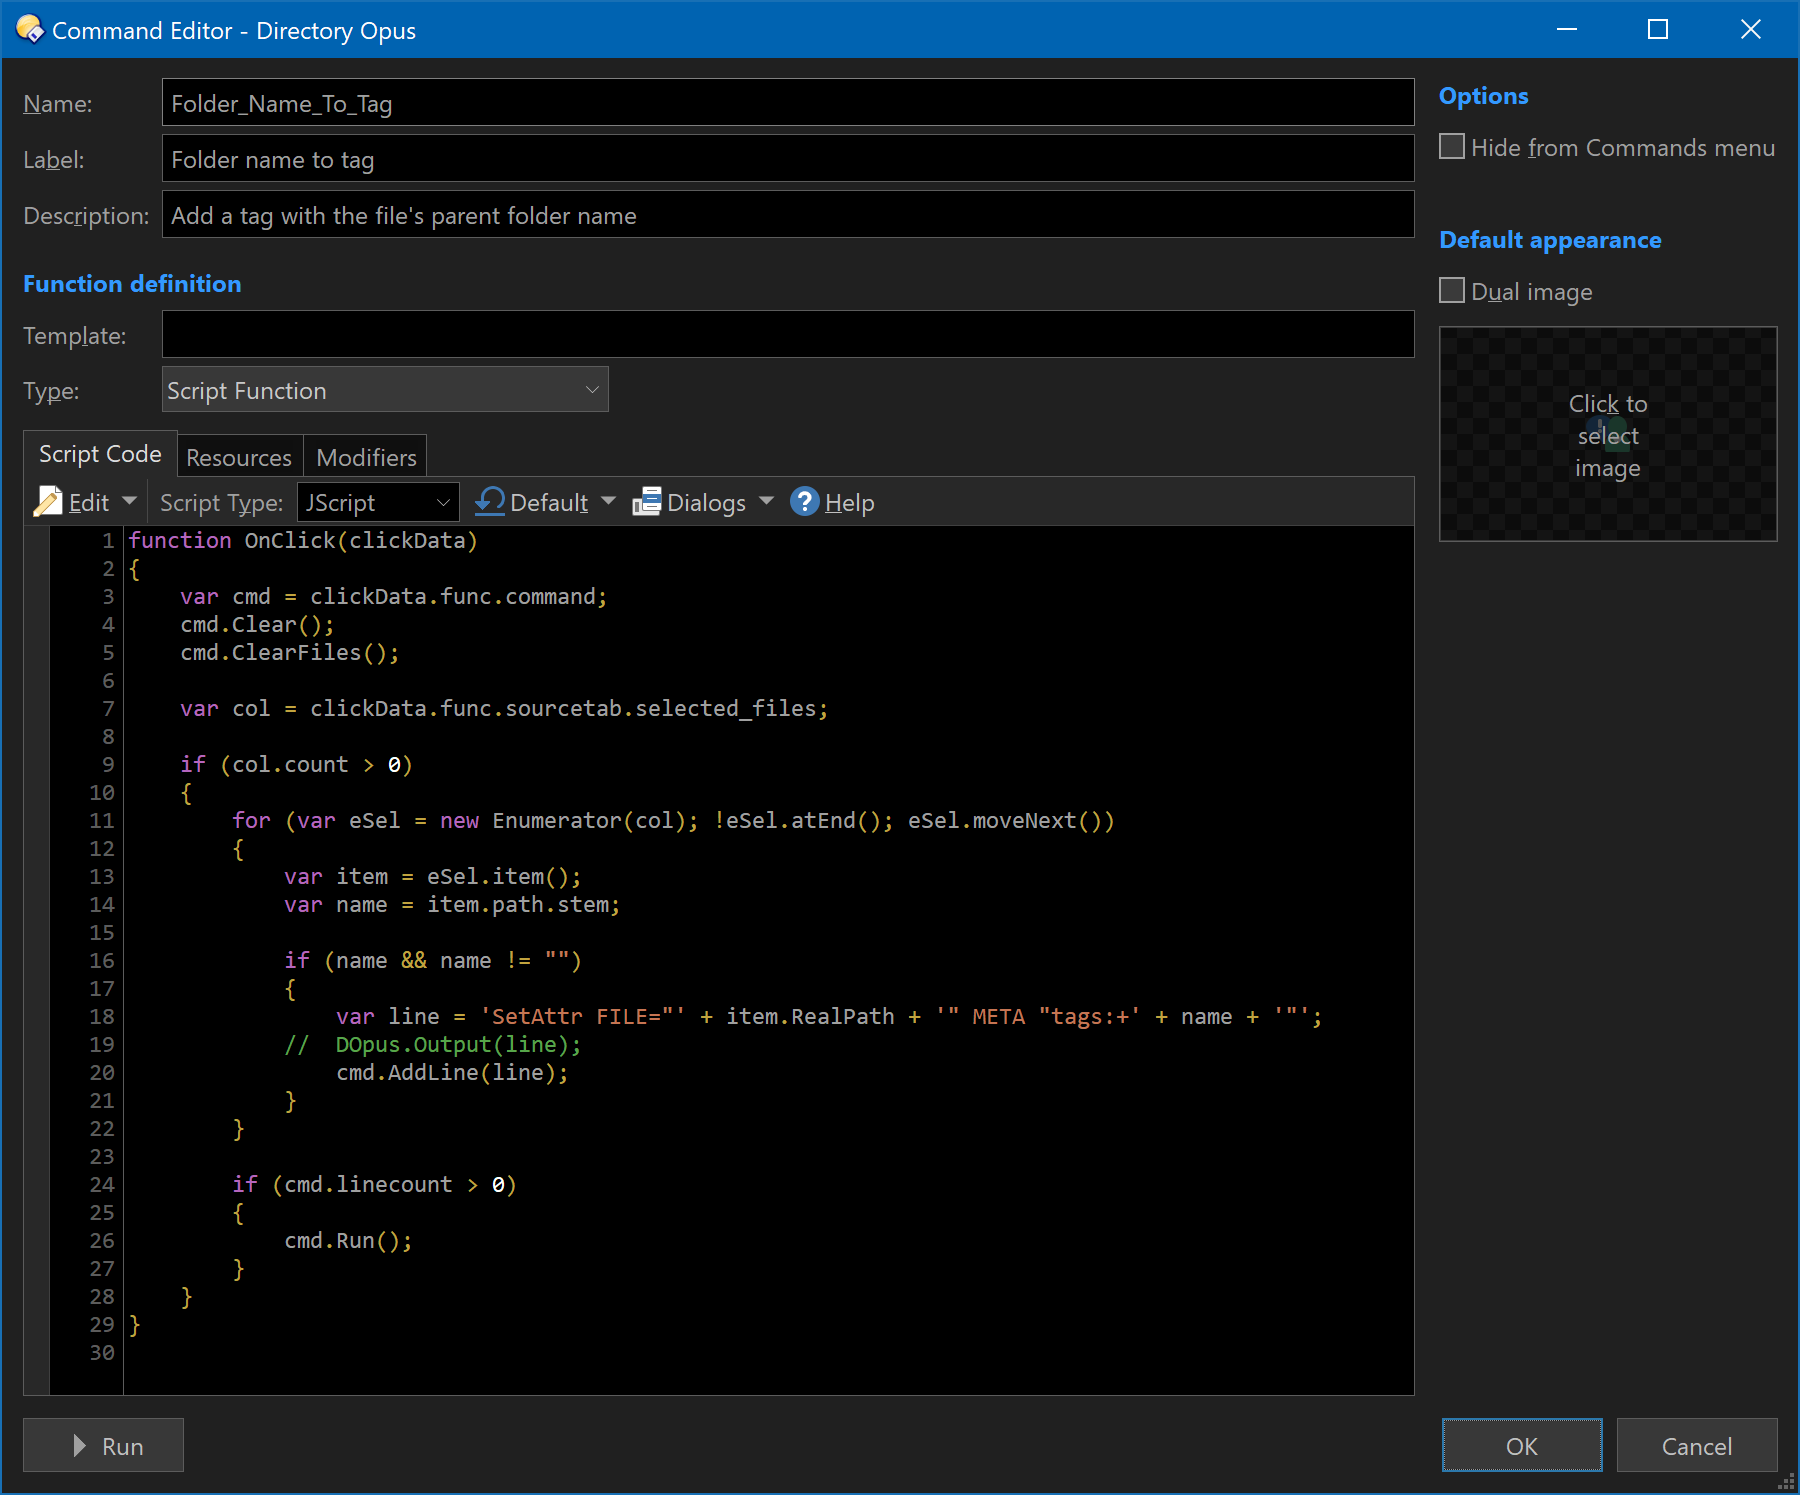This screenshot has height=1495, width=1800.
Task: Click code line 'if (cmd.linecount > 0)'
Action: click(374, 1184)
